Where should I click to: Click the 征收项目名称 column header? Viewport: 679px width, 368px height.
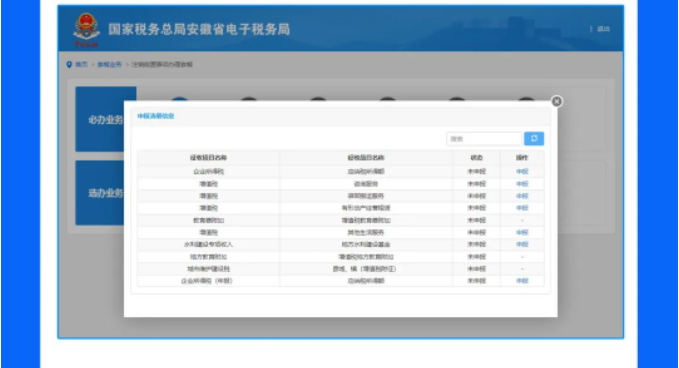208,158
